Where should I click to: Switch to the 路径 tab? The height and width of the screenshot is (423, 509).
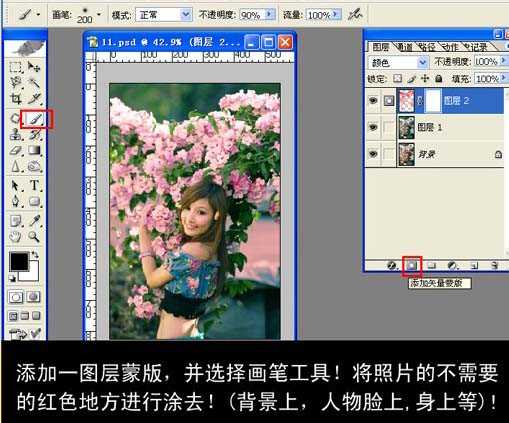[x=428, y=47]
